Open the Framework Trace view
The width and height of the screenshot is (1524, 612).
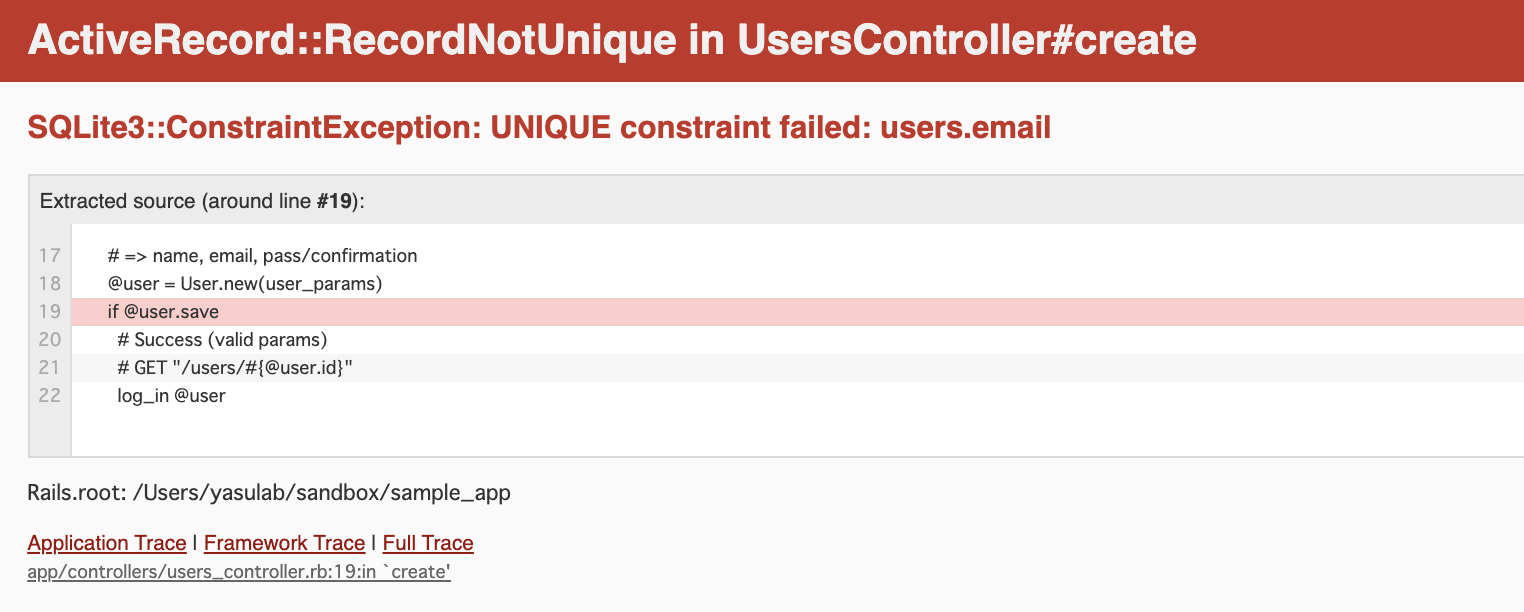coord(283,543)
